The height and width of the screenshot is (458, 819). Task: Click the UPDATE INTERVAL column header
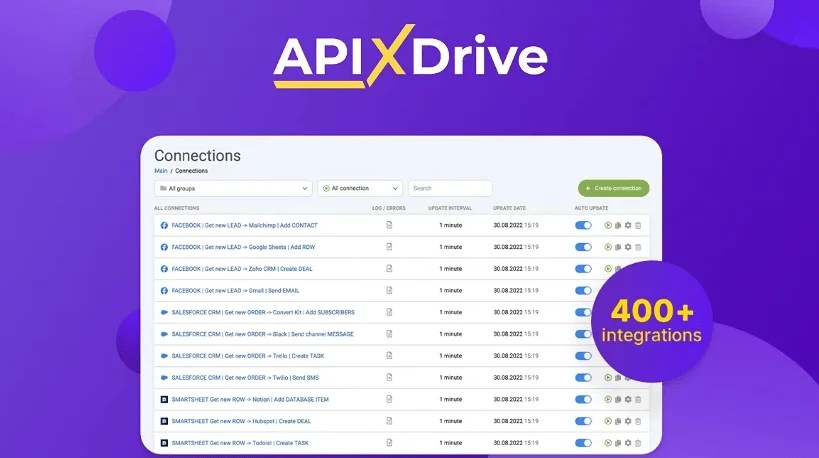[450, 208]
